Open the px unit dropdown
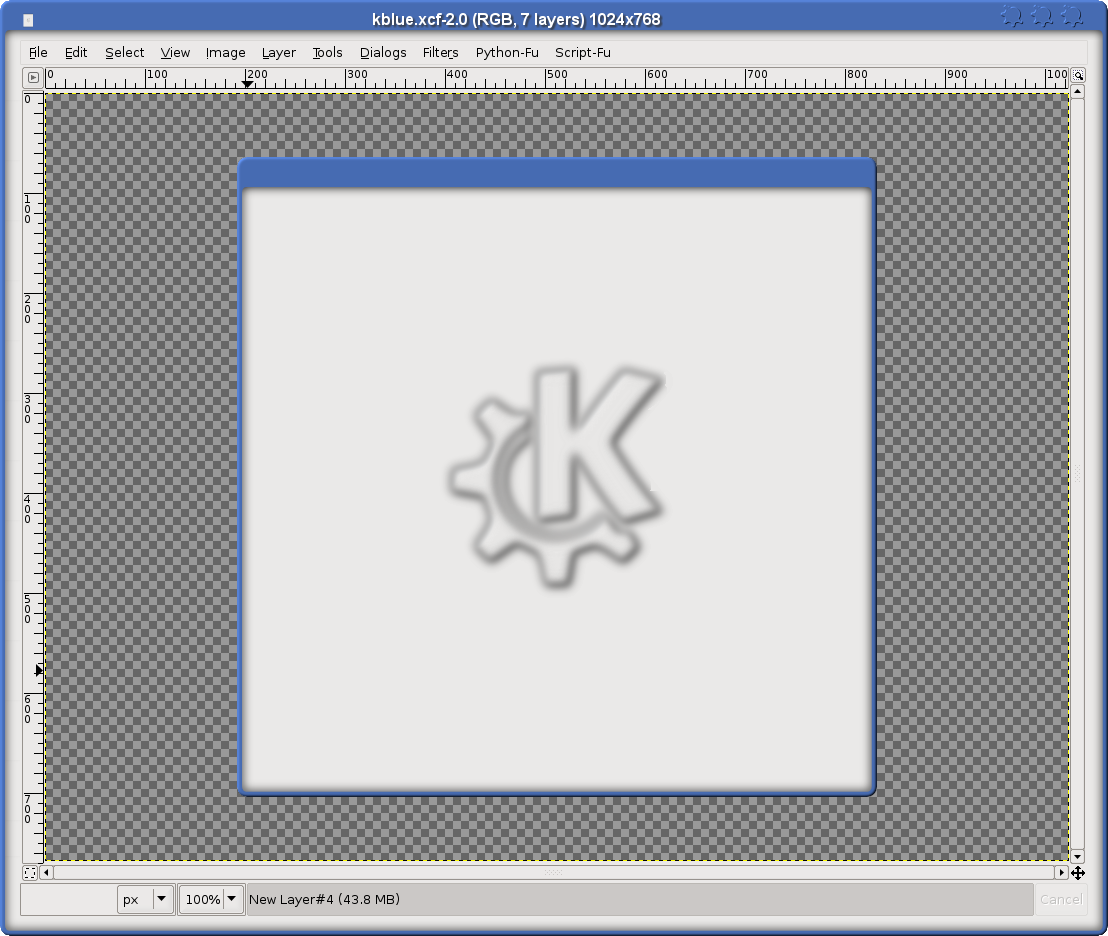The height and width of the screenshot is (936, 1108). [x=146, y=899]
